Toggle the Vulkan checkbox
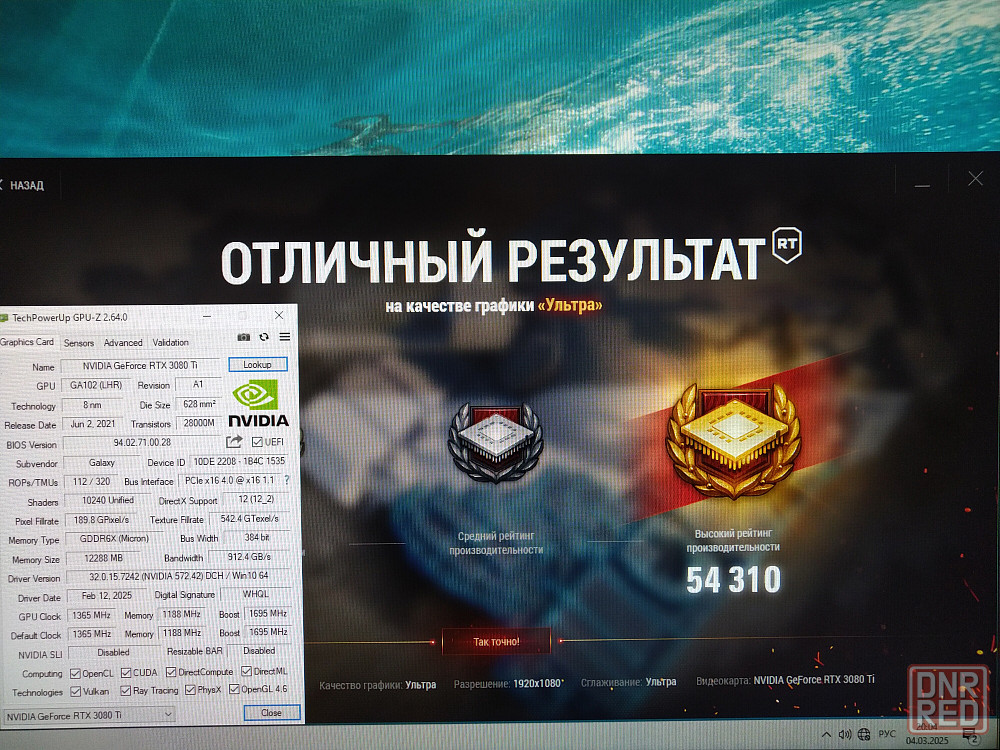Screen dimensions: 1000x750 pyautogui.click(x=75, y=691)
